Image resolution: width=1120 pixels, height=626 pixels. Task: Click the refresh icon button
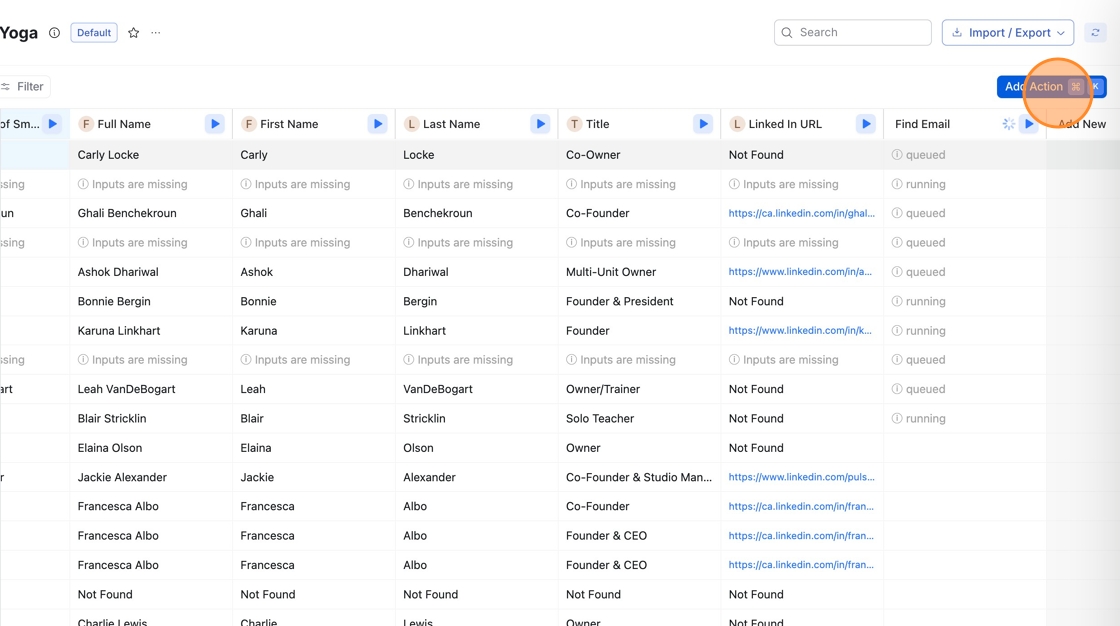pos(1095,33)
